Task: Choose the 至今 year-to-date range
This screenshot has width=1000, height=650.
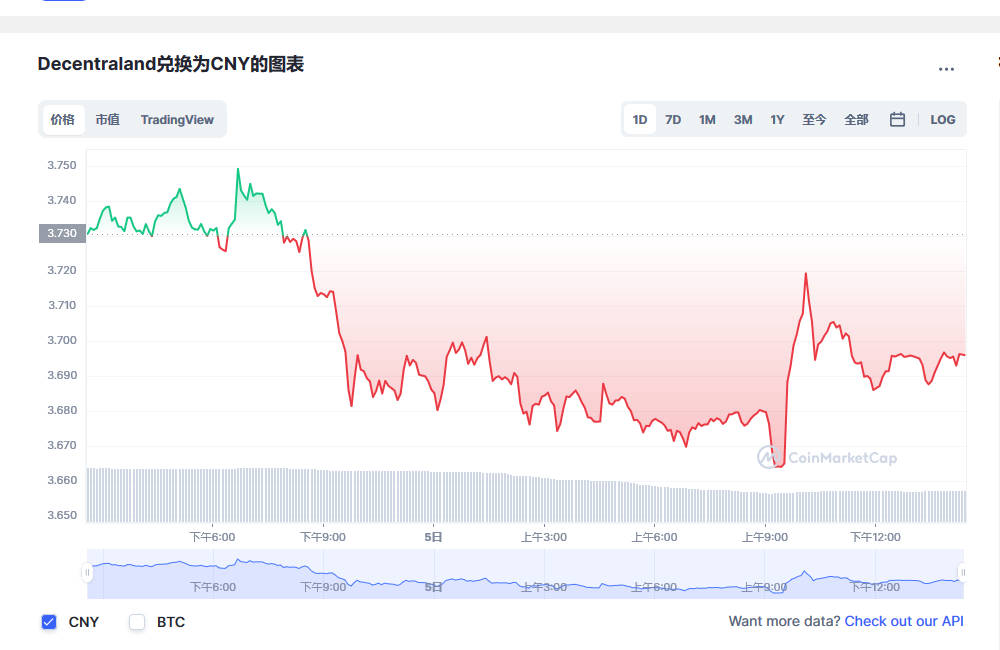Action: pos(814,119)
